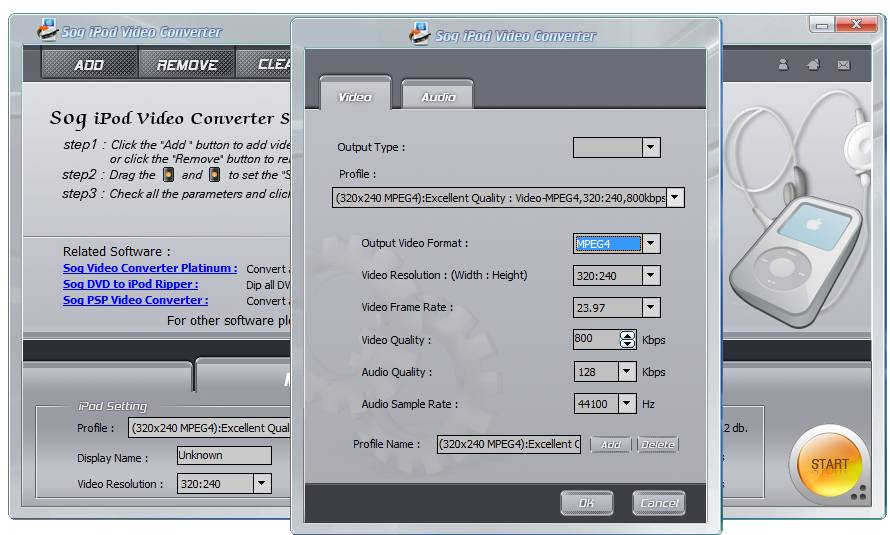Click the iPod image in main window
Screen dimensions: 890x535
(796, 261)
